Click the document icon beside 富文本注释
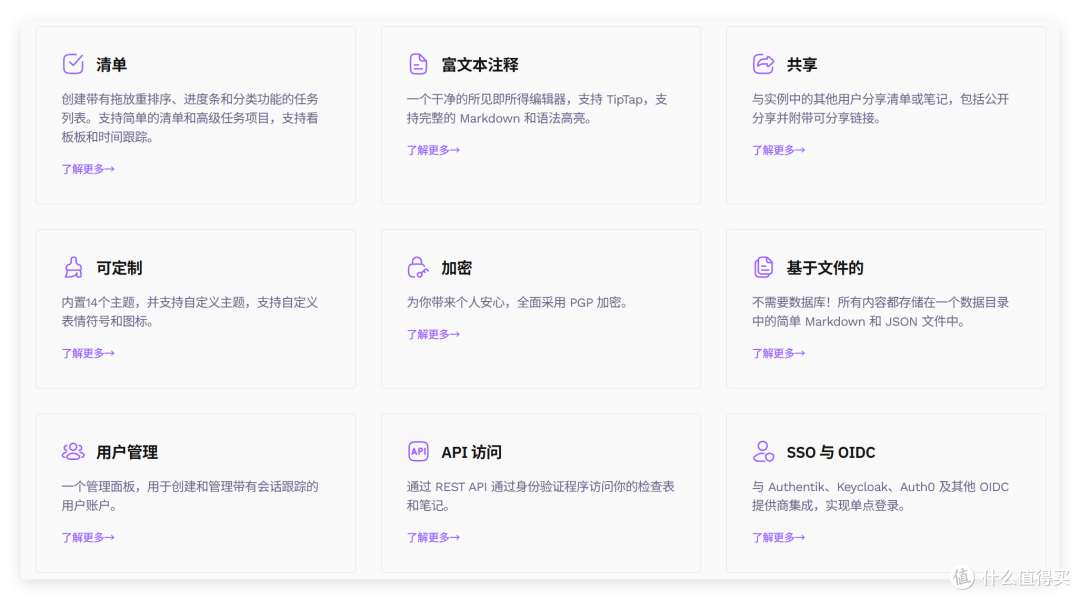The width and height of the screenshot is (1080, 600). [418, 64]
